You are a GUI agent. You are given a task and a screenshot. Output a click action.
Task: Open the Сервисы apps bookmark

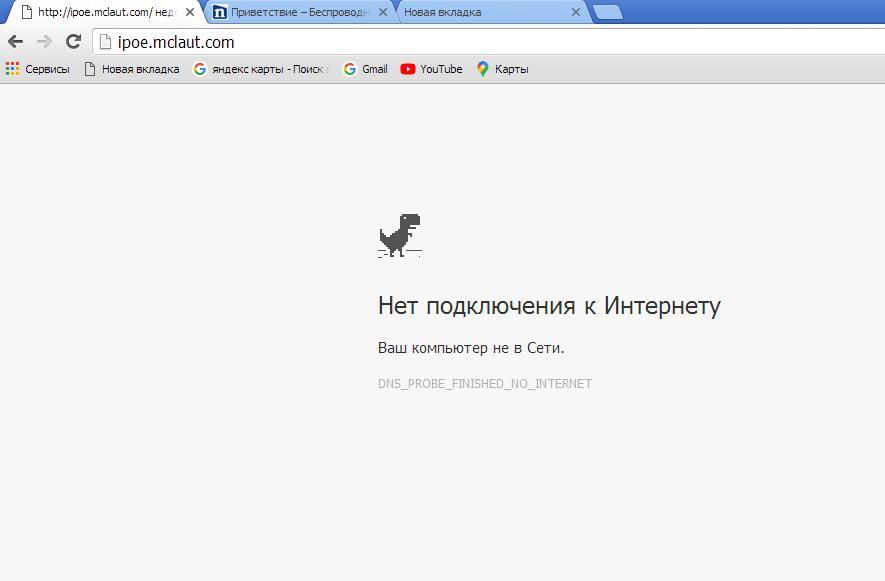pyautogui.click(x=38, y=69)
